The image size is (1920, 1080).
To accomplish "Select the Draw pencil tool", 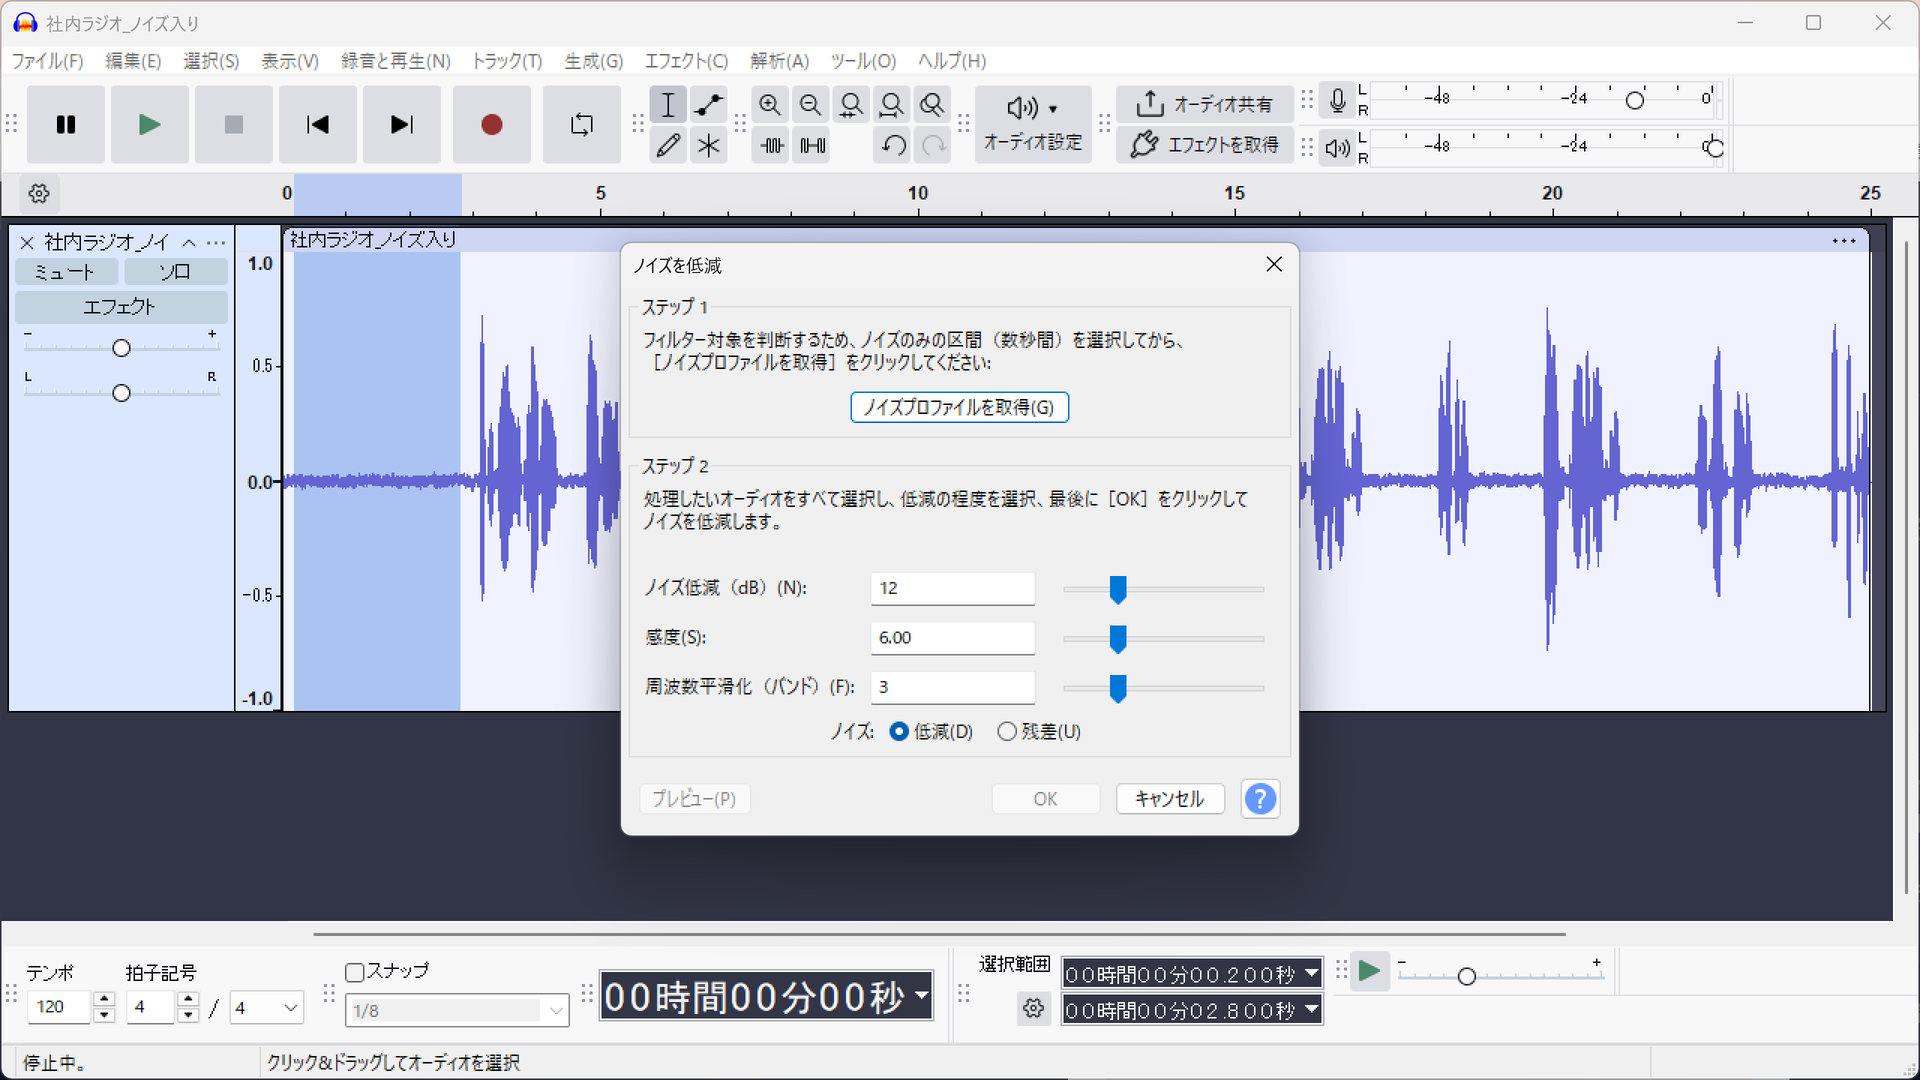I will pyautogui.click(x=668, y=145).
